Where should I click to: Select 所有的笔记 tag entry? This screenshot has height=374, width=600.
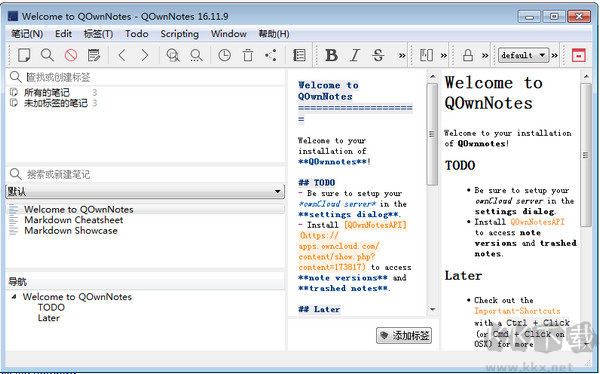pyautogui.click(x=47, y=92)
